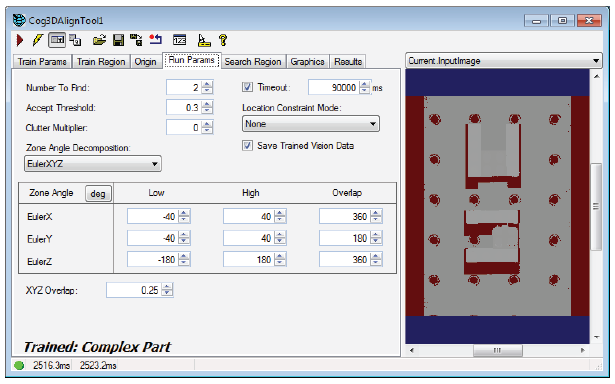Screen dimensions: 615x384
Task: Click the EulerZ Overlap value field
Action: tap(345, 260)
